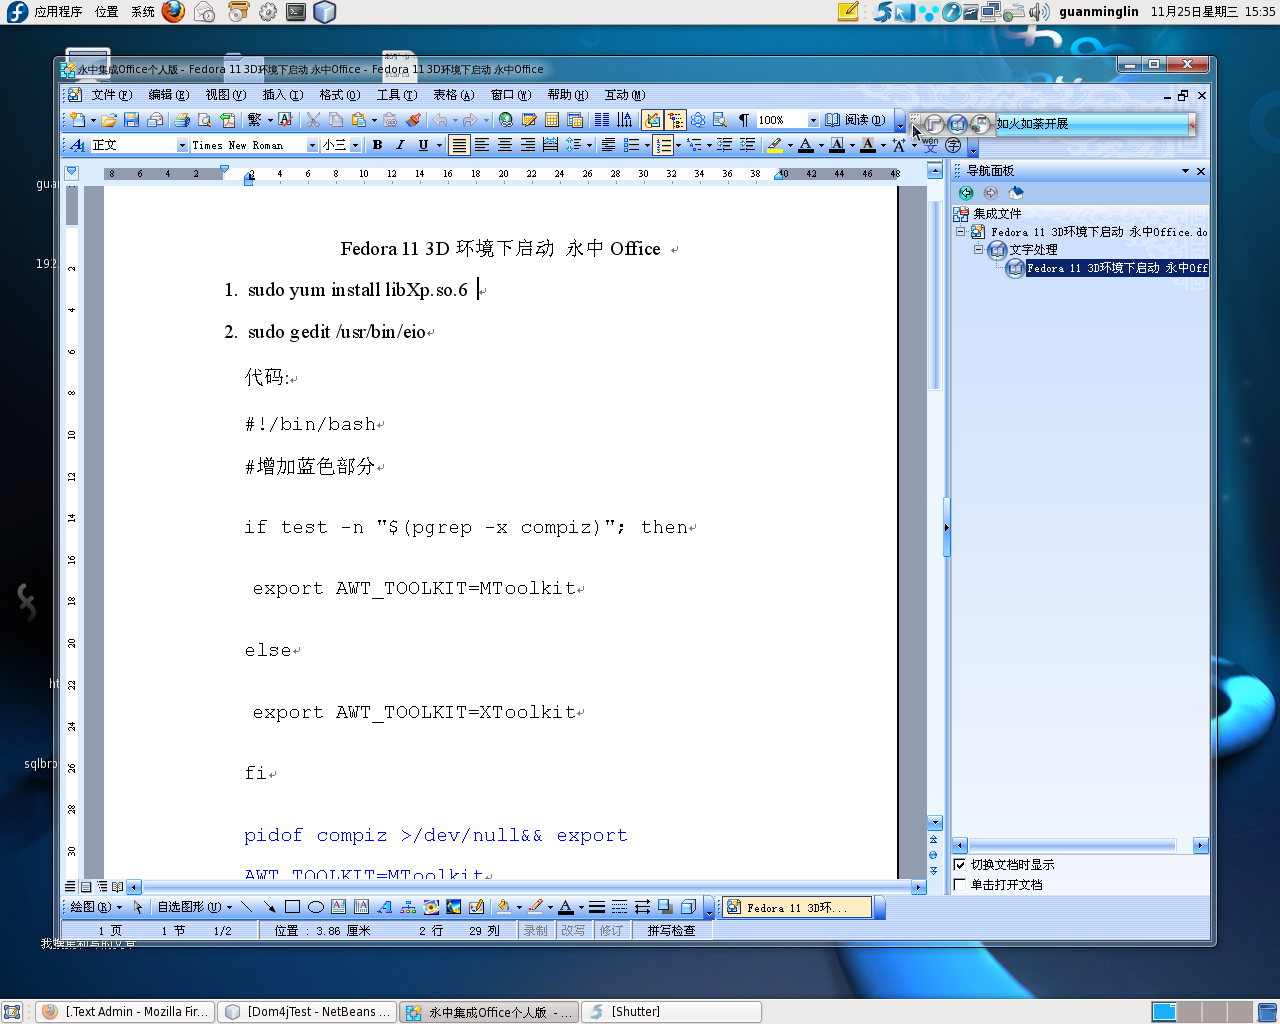Image resolution: width=1280 pixels, height=1024 pixels.
Task: Click the Format Painter brush icon
Action: [x=413, y=120]
